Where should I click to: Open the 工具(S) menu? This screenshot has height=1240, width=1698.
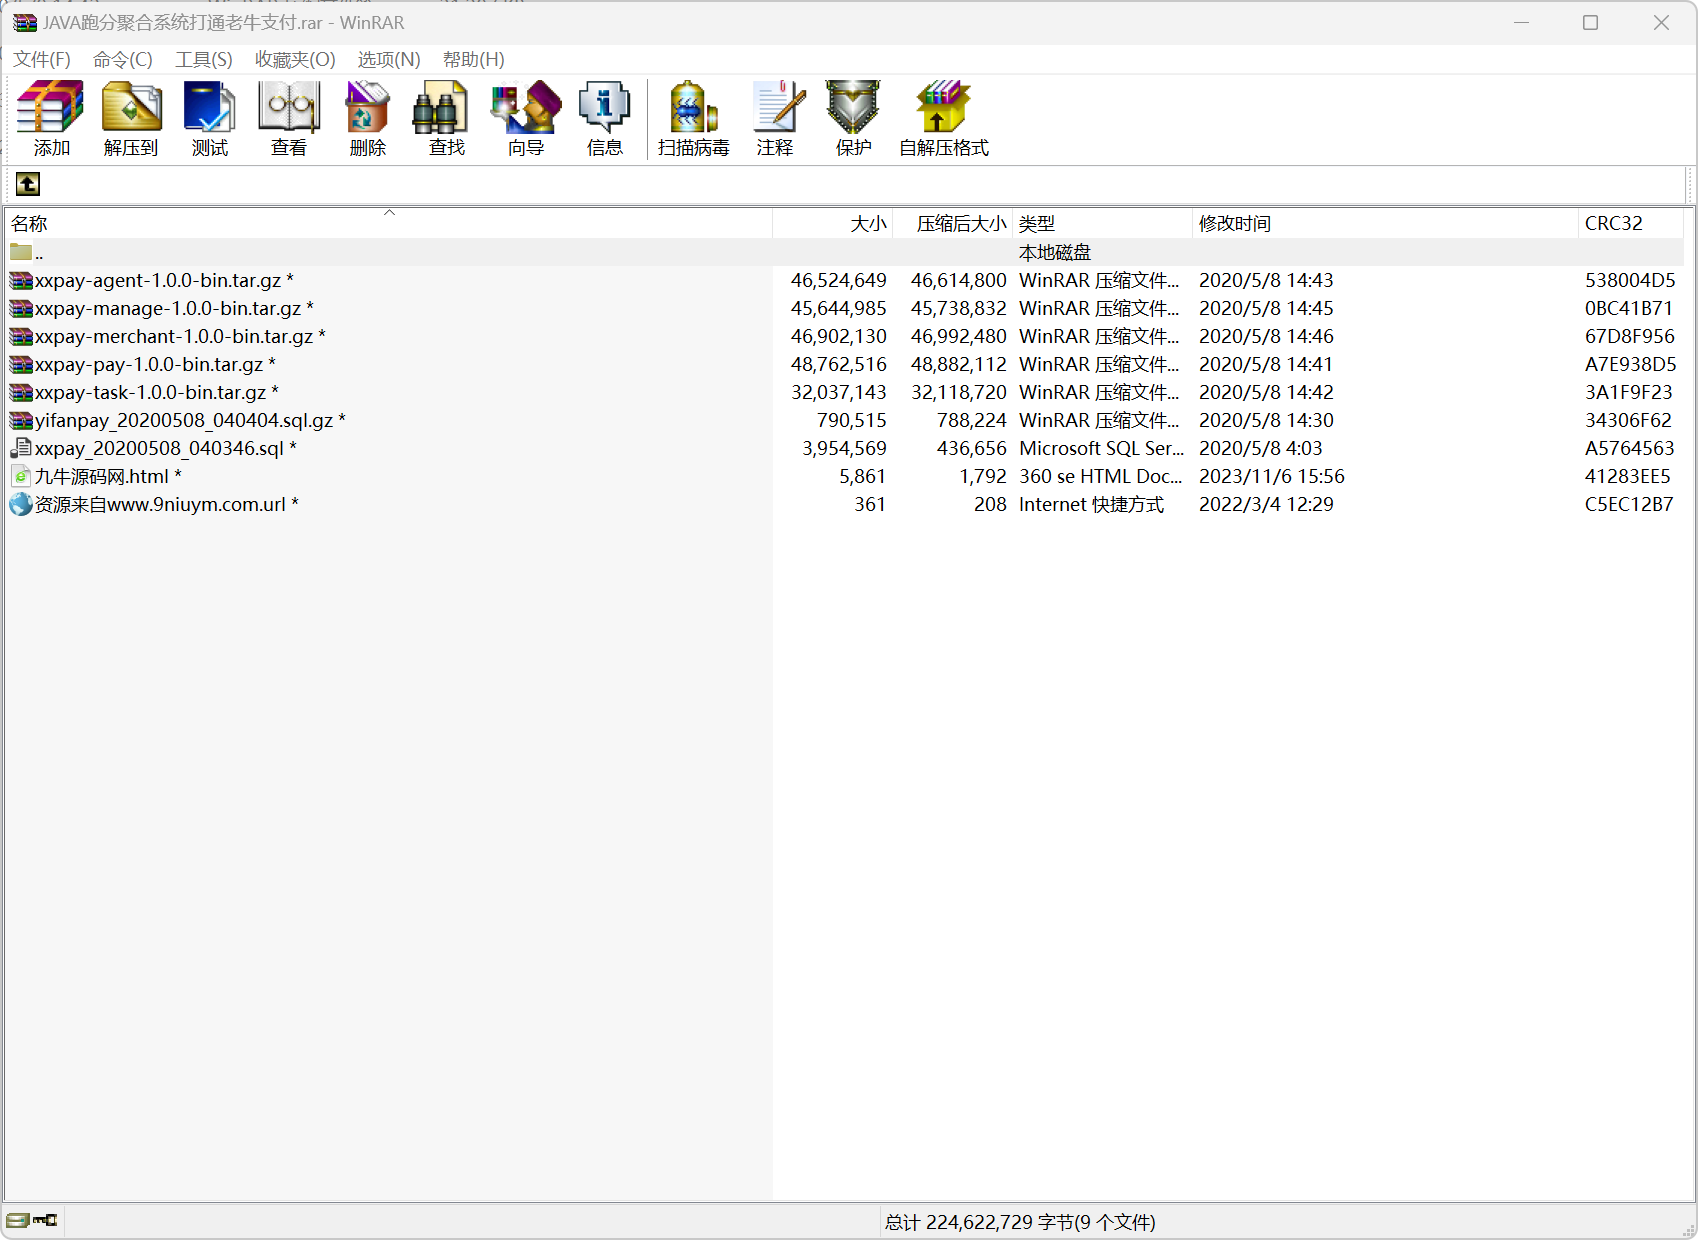point(204,60)
